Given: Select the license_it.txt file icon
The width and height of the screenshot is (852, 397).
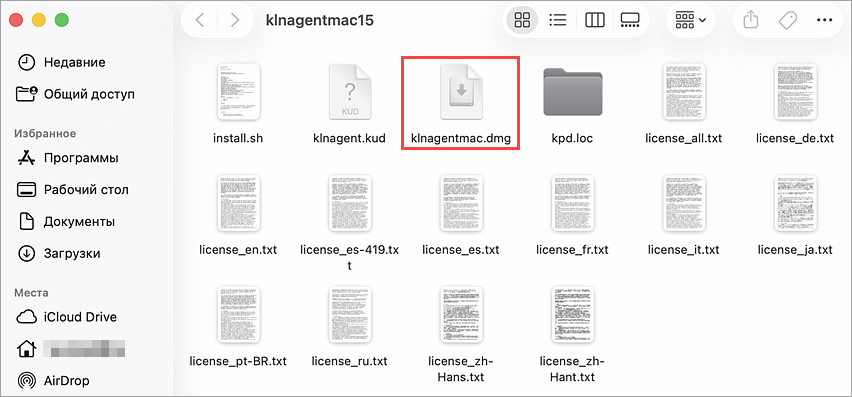Looking at the screenshot, I should 684,204.
